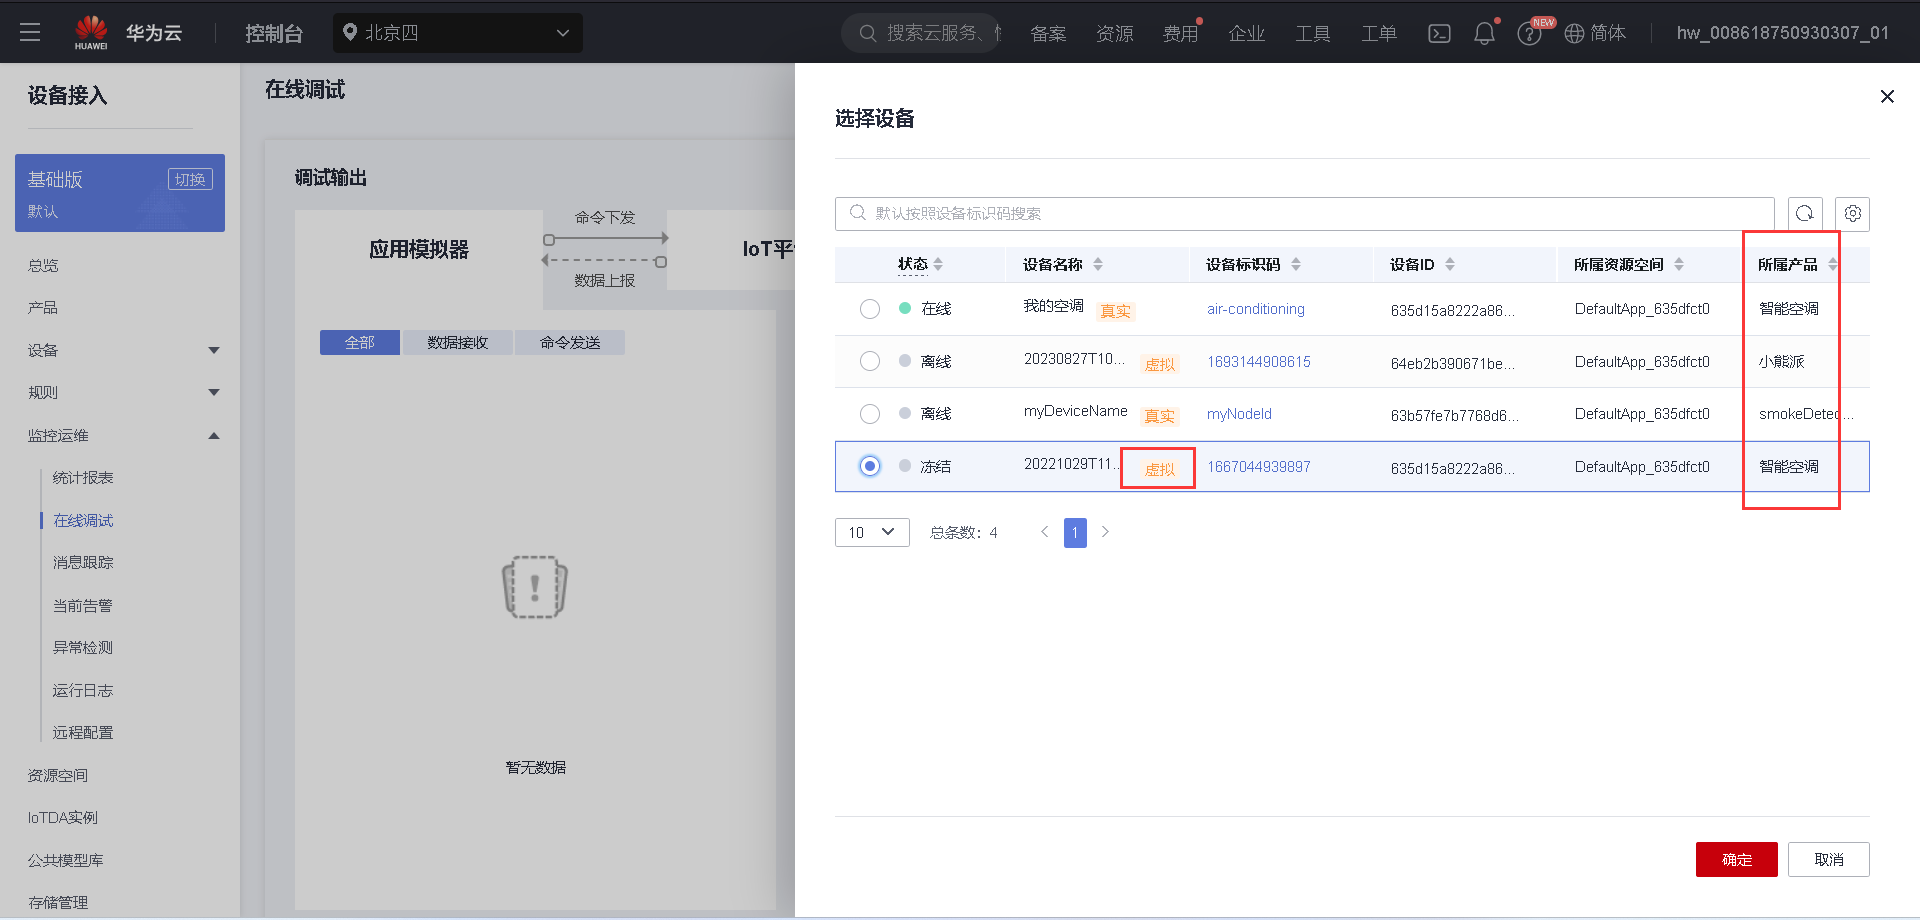Image resolution: width=1920 pixels, height=920 pixels.
Task: Select the radio button for myDeviceName
Action: [x=869, y=413]
